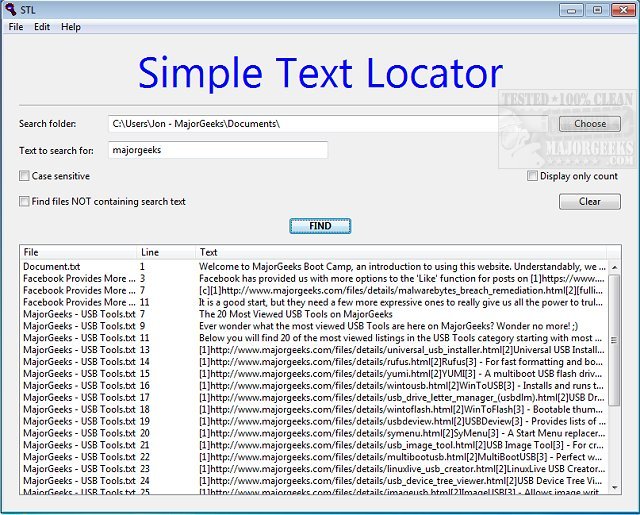Select MajorGeeks - USB Tools.txt line 7 row
Viewport: 640px width, 515px height.
click(313, 314)
